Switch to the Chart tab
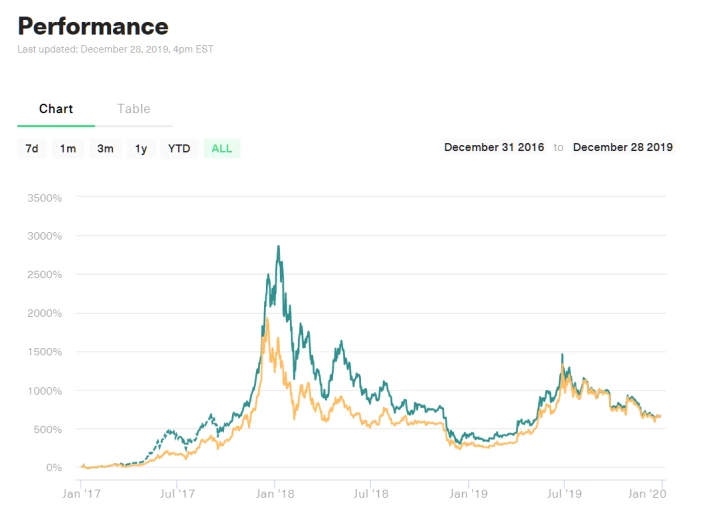Screen dimensions: 710x517 (56, 109)
